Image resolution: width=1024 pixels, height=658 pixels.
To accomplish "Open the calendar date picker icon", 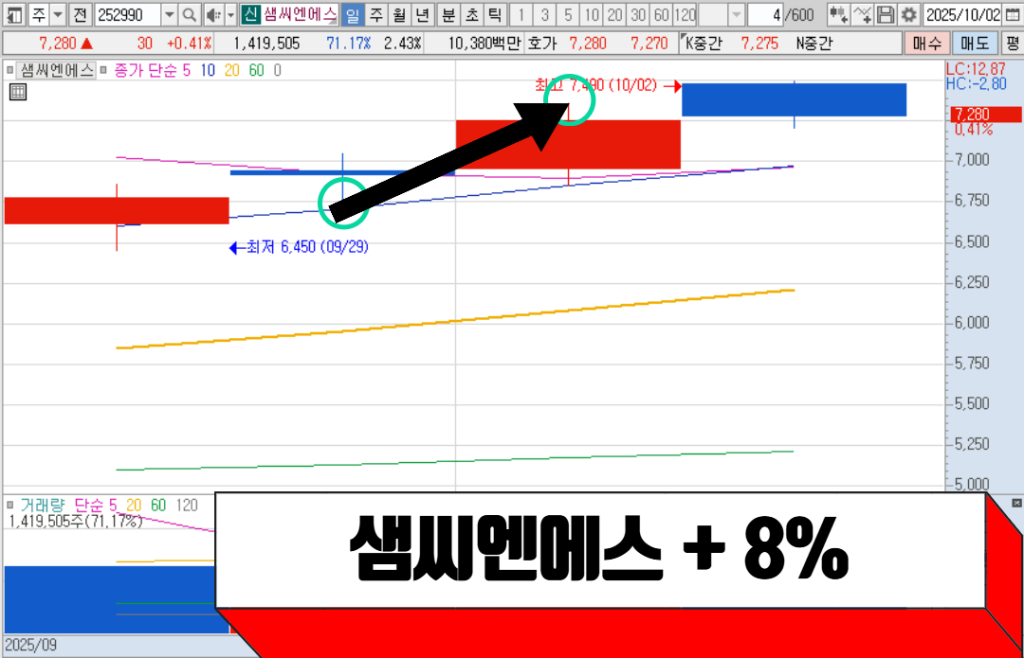I will (x=1011, y=15).
